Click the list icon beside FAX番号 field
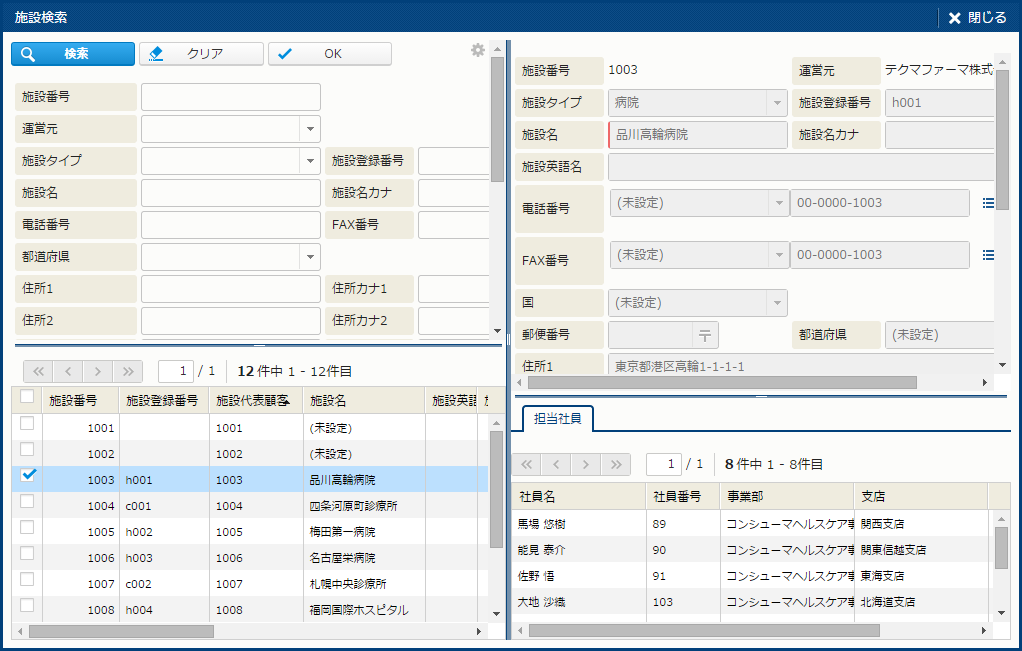 988,255
